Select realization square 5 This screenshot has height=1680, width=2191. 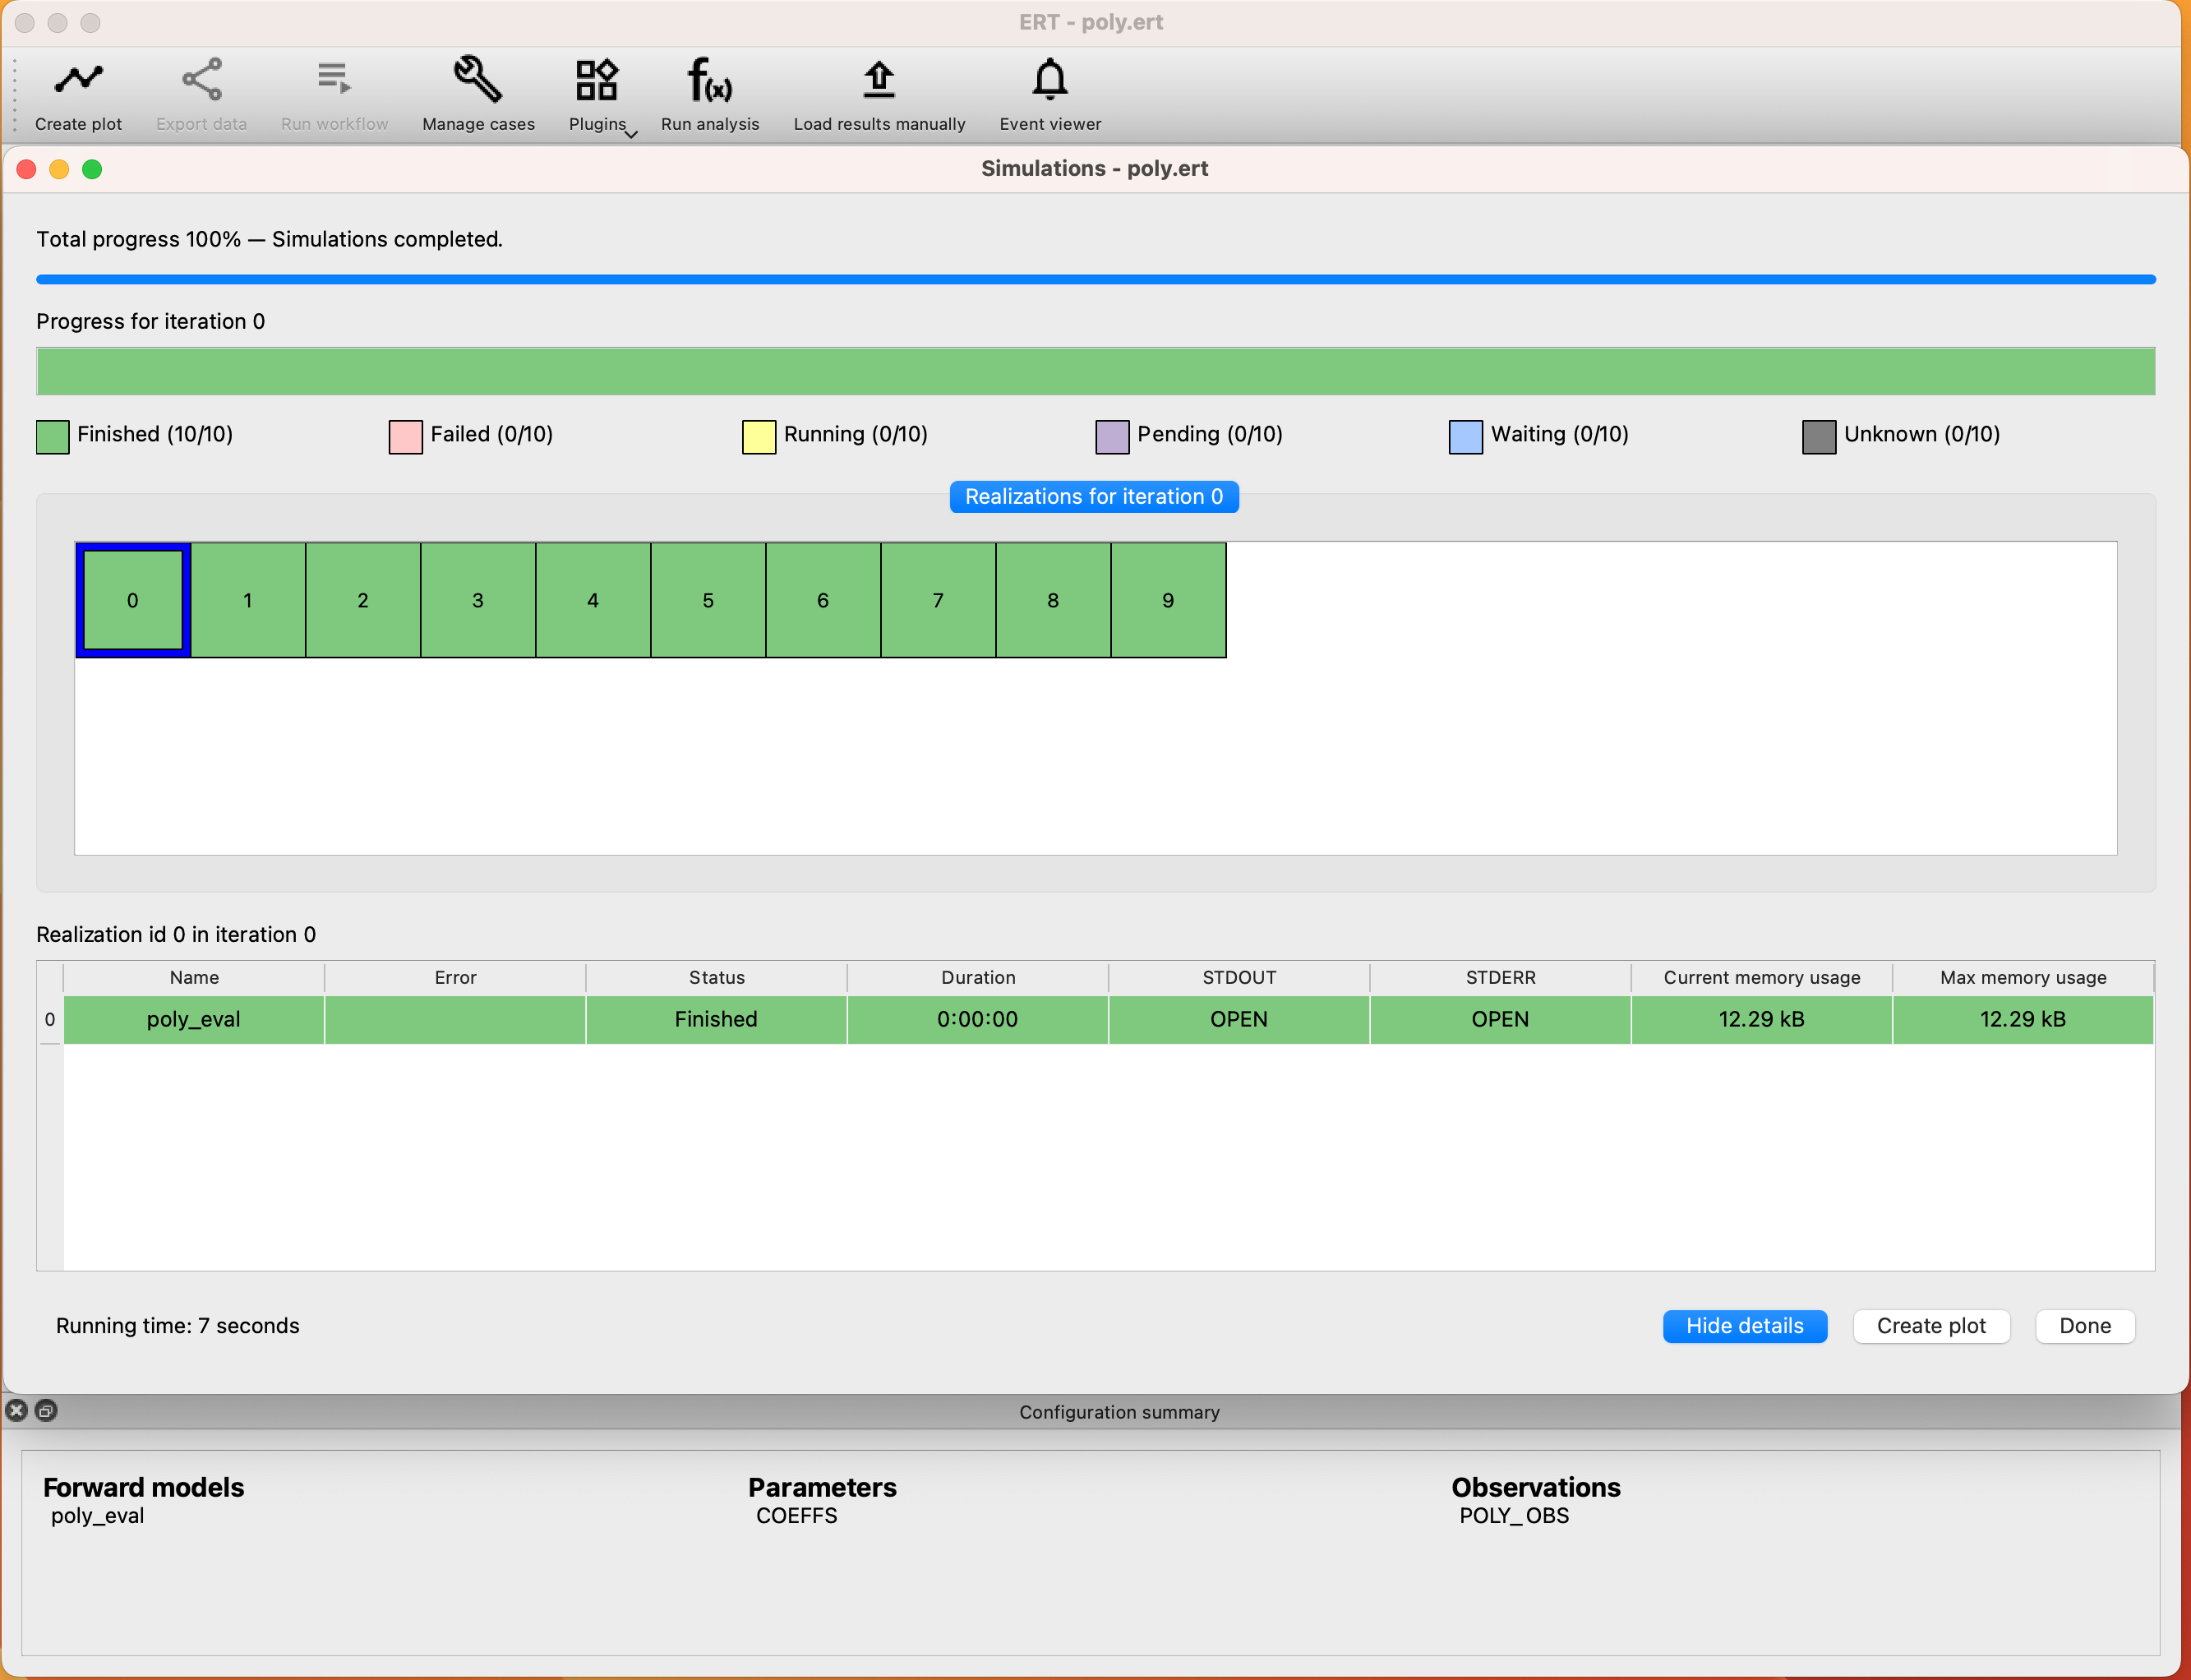708,600
